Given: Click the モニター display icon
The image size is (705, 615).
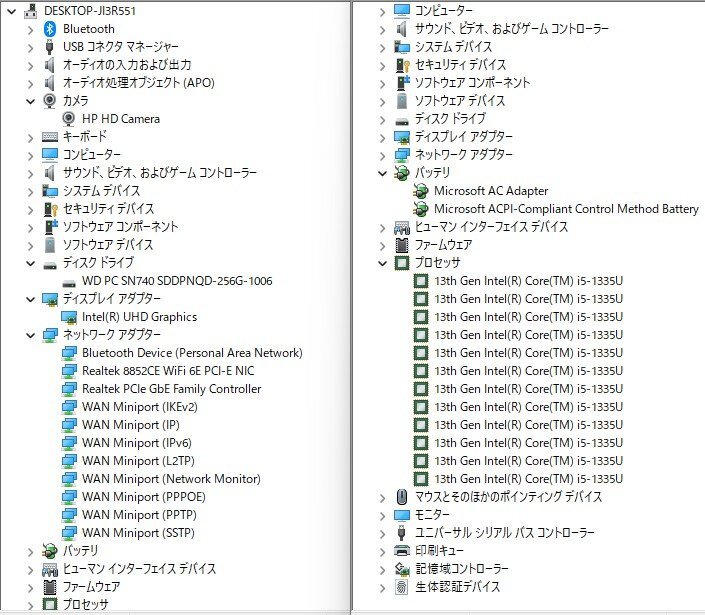Looking at the screenshot, I should [402, 515].
